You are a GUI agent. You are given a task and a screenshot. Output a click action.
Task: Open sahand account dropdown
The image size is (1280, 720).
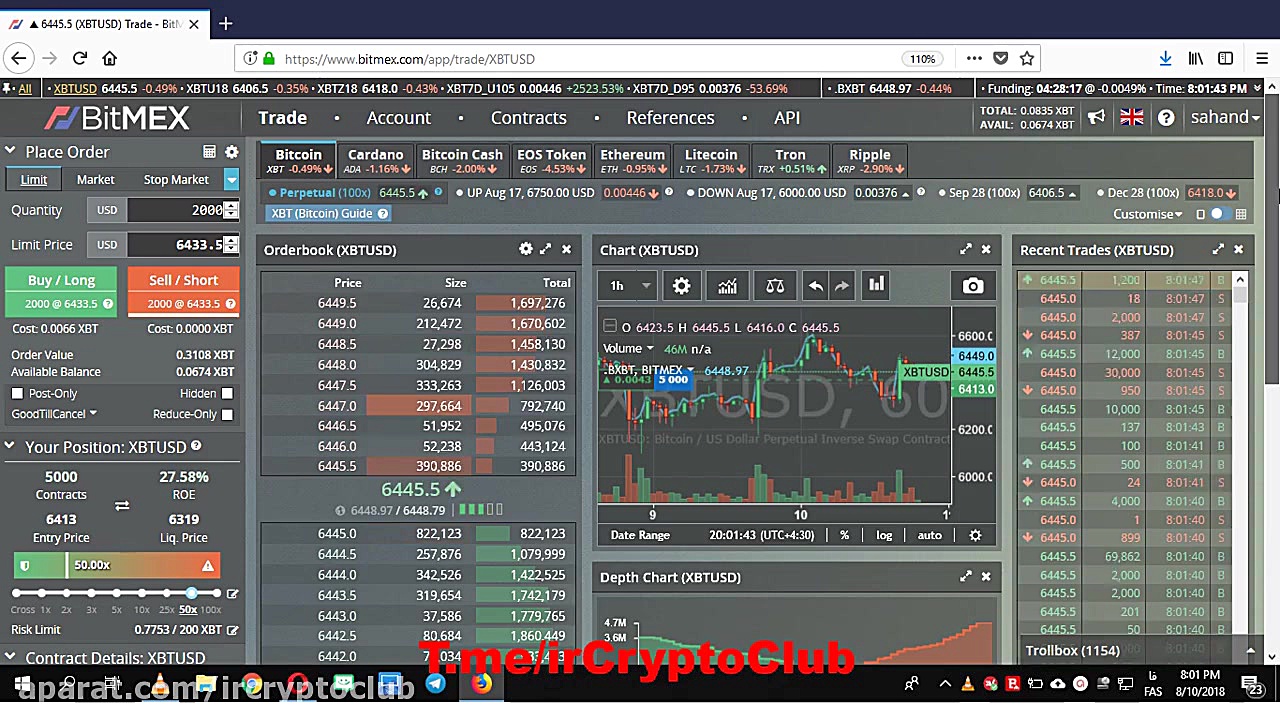[x=1225, y=117]
